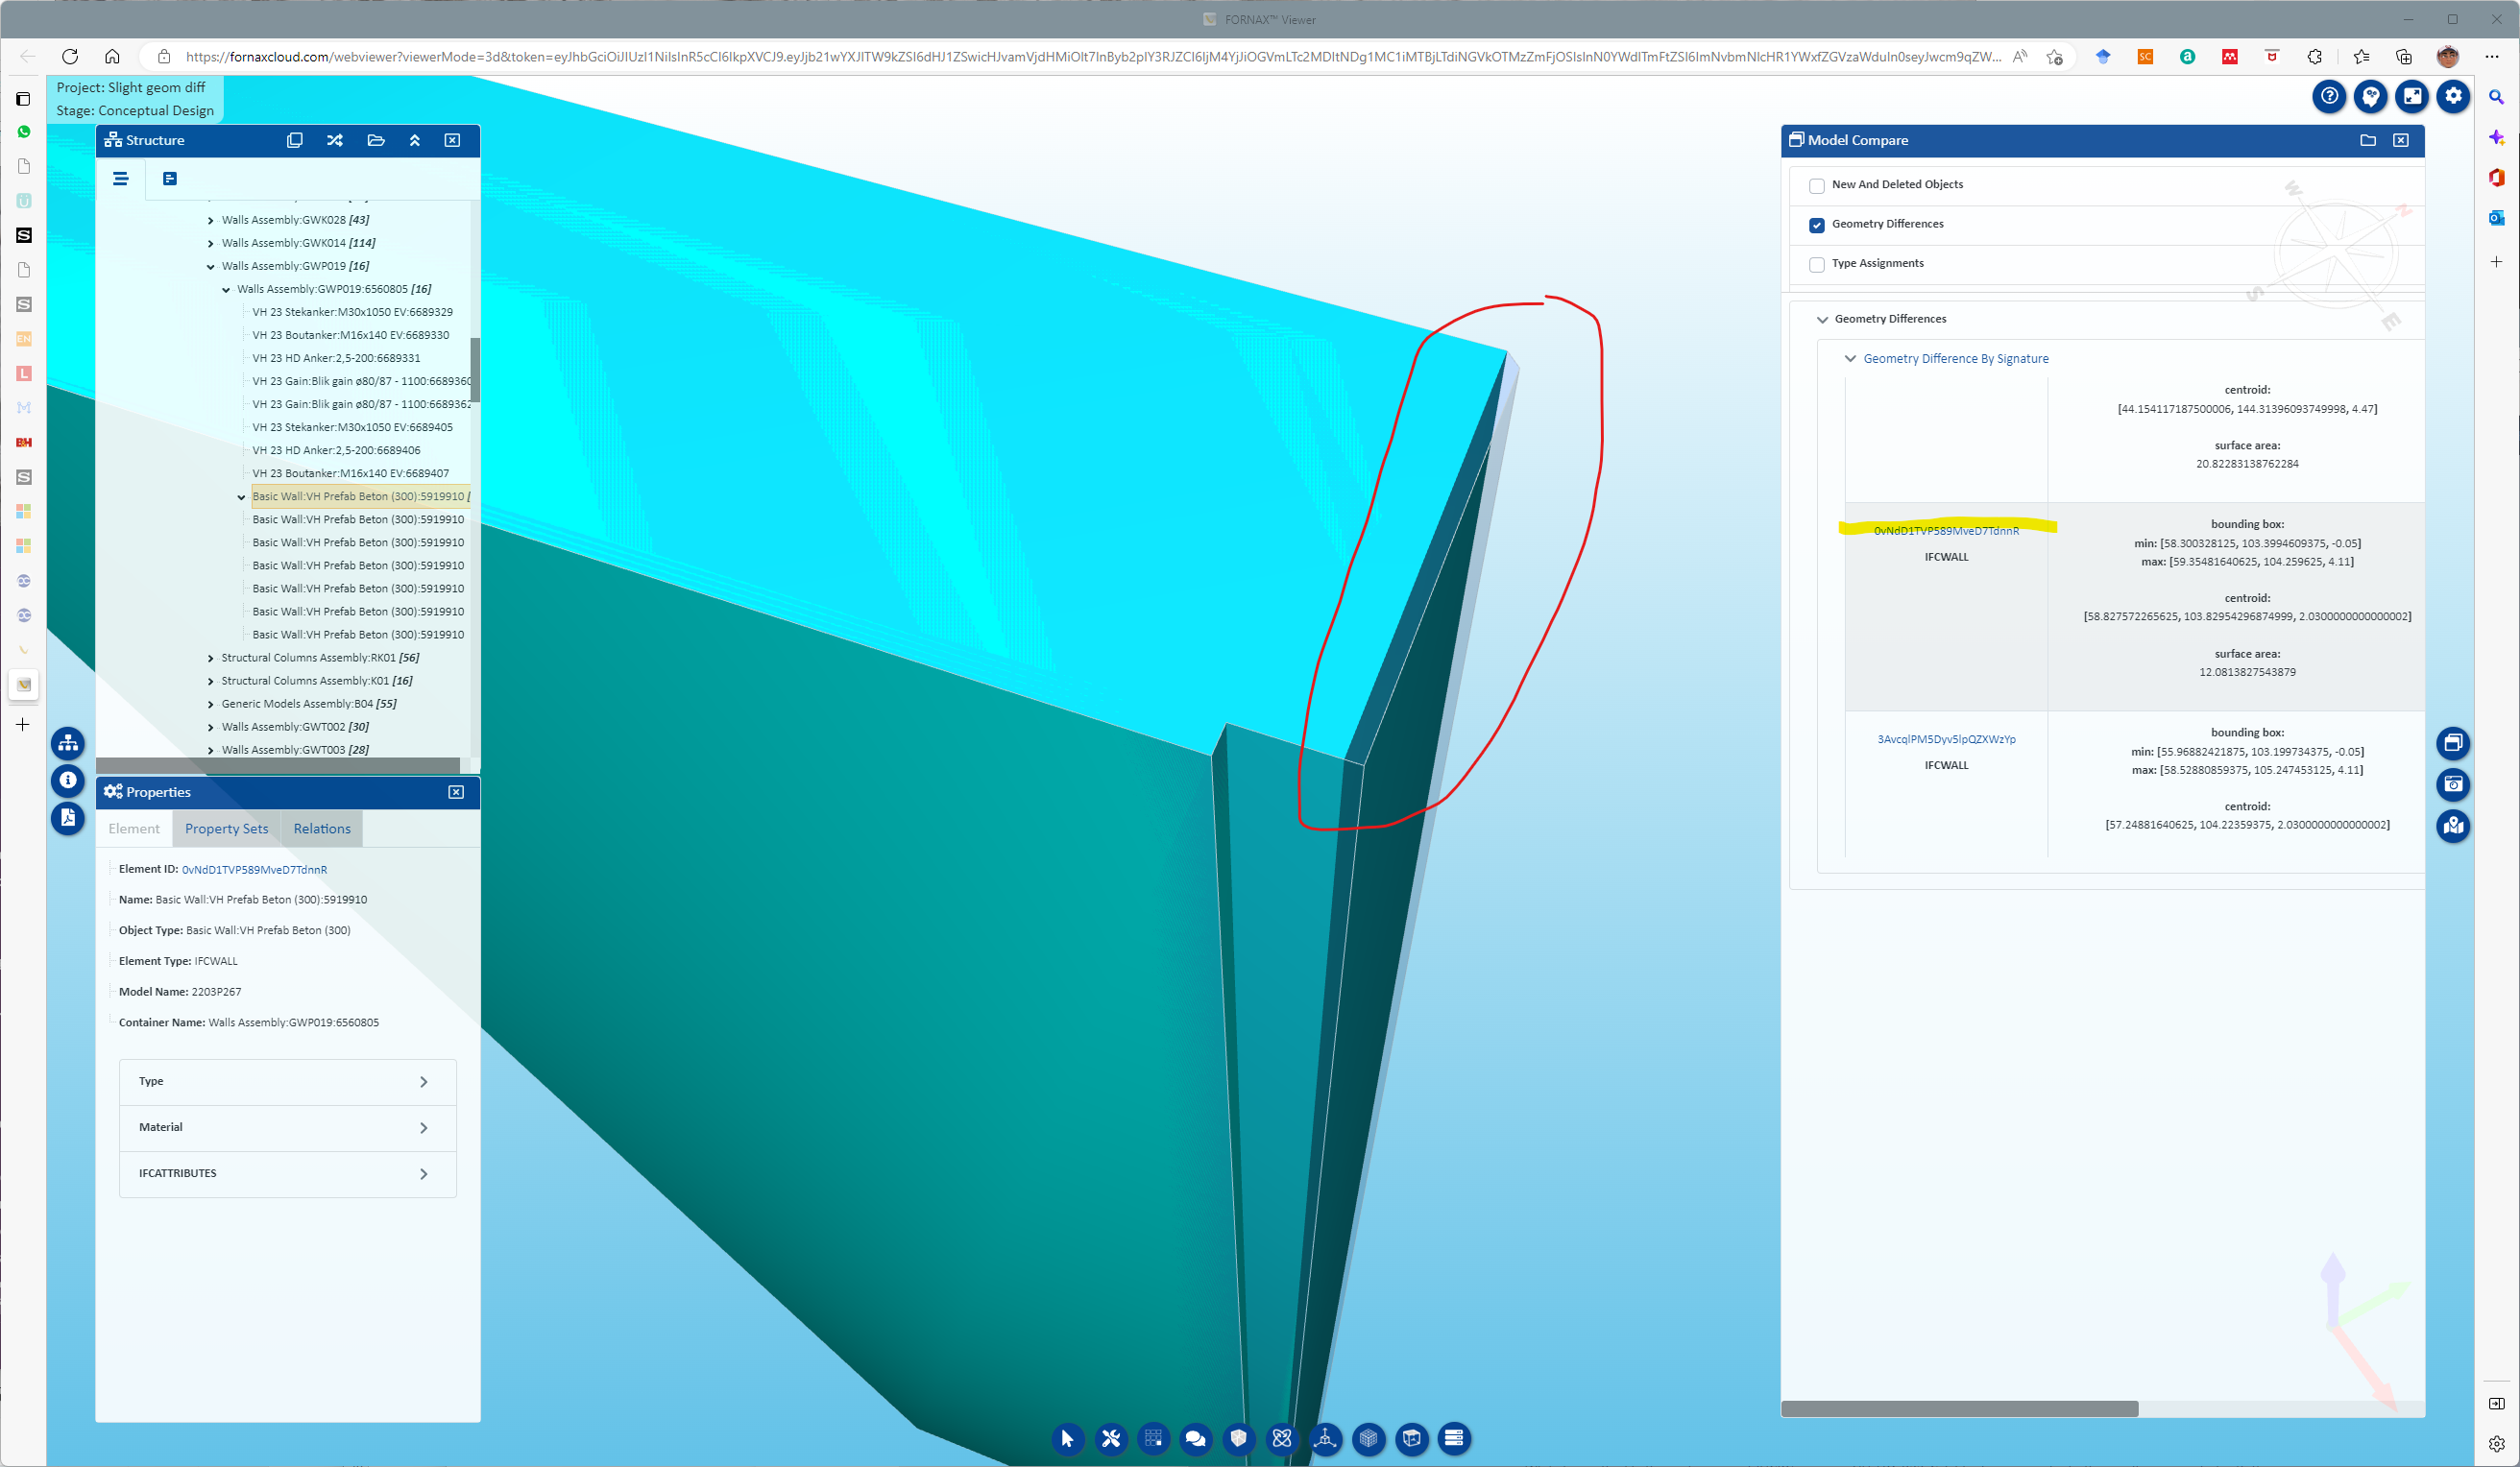The width and height of the screenshot is (2520, 1467).
Task: Switch to the Relations tab
Action: pos(321,828)
